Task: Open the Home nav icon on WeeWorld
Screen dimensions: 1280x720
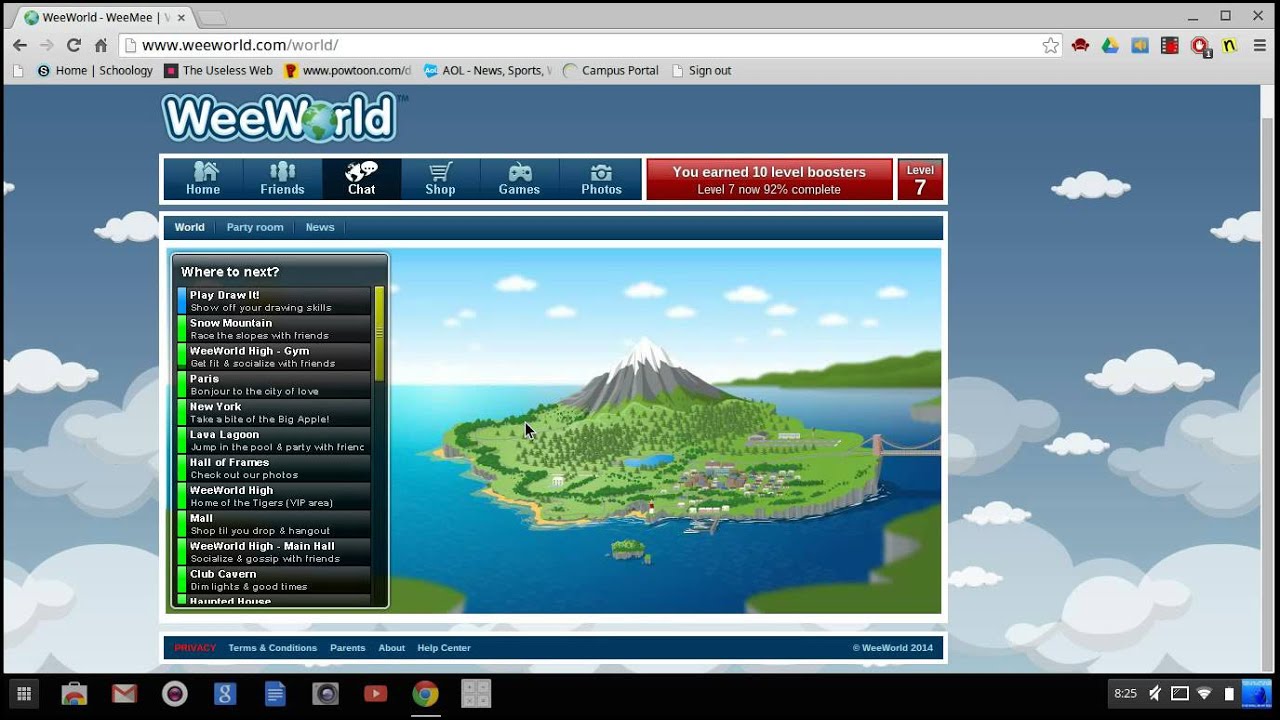Action: 203,179
